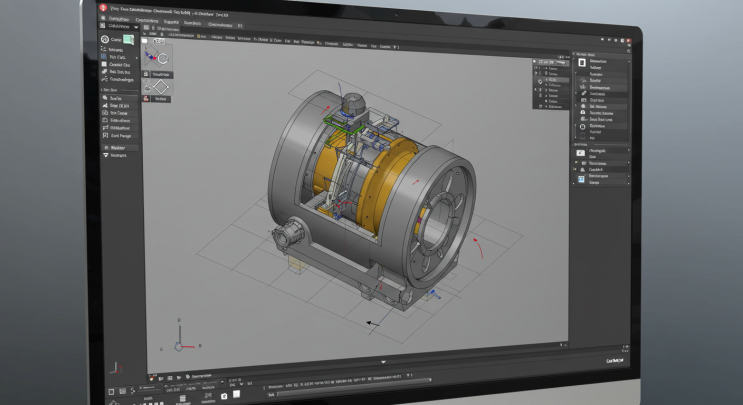This screenshot has width=743, height=405.
Task: Expand the submenu arrow on third sidebar item
Action: (137, 58)
